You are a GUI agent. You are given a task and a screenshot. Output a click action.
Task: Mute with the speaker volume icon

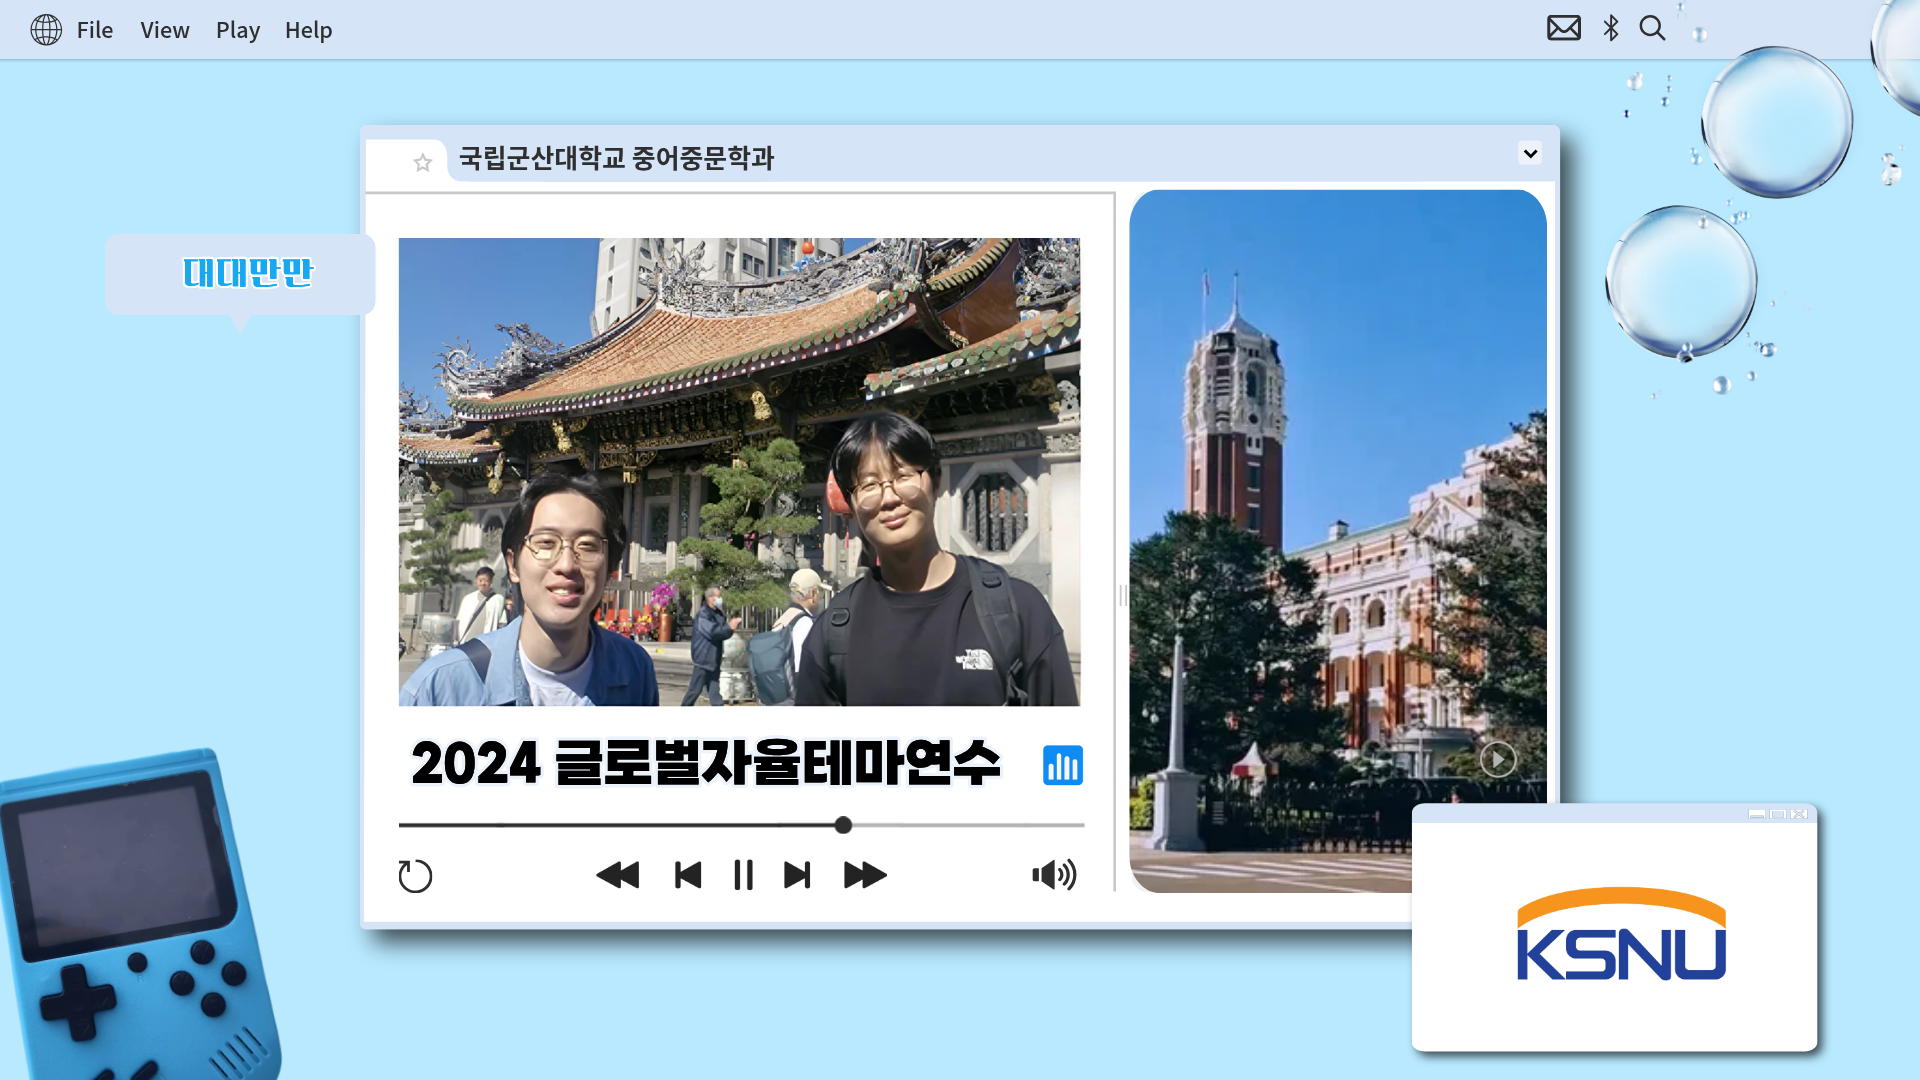[x=1054, y=875]
